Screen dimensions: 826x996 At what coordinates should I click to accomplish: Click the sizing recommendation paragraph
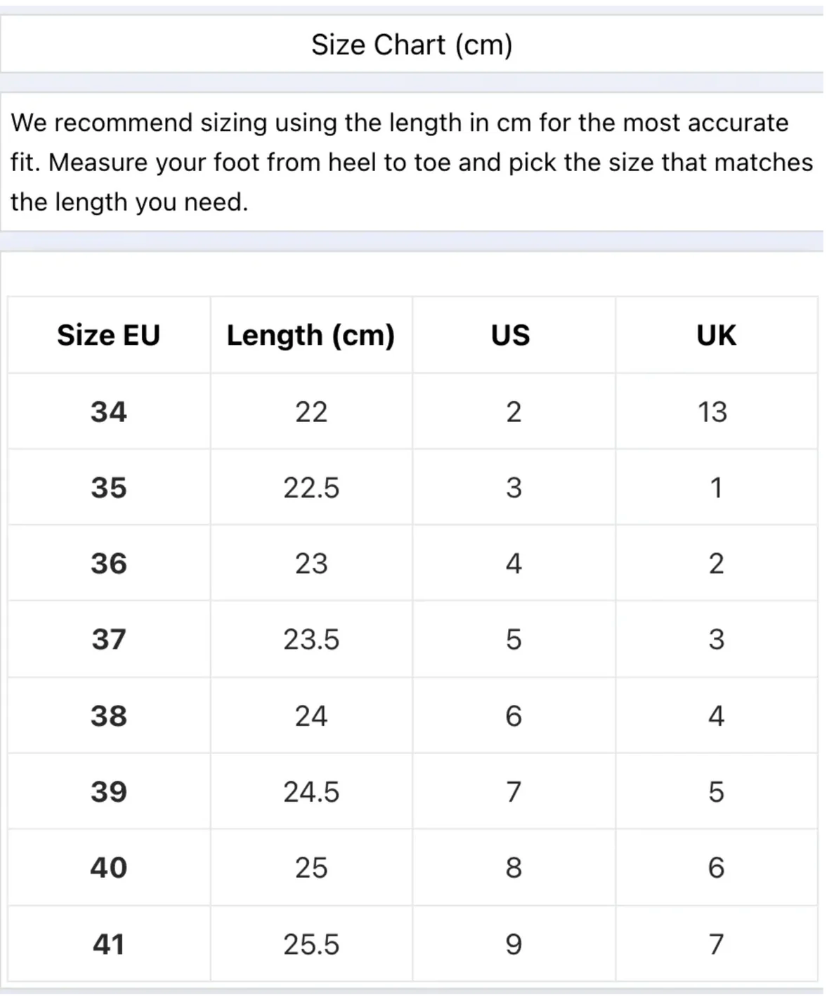pyautogui.click(x=411, y=163)
